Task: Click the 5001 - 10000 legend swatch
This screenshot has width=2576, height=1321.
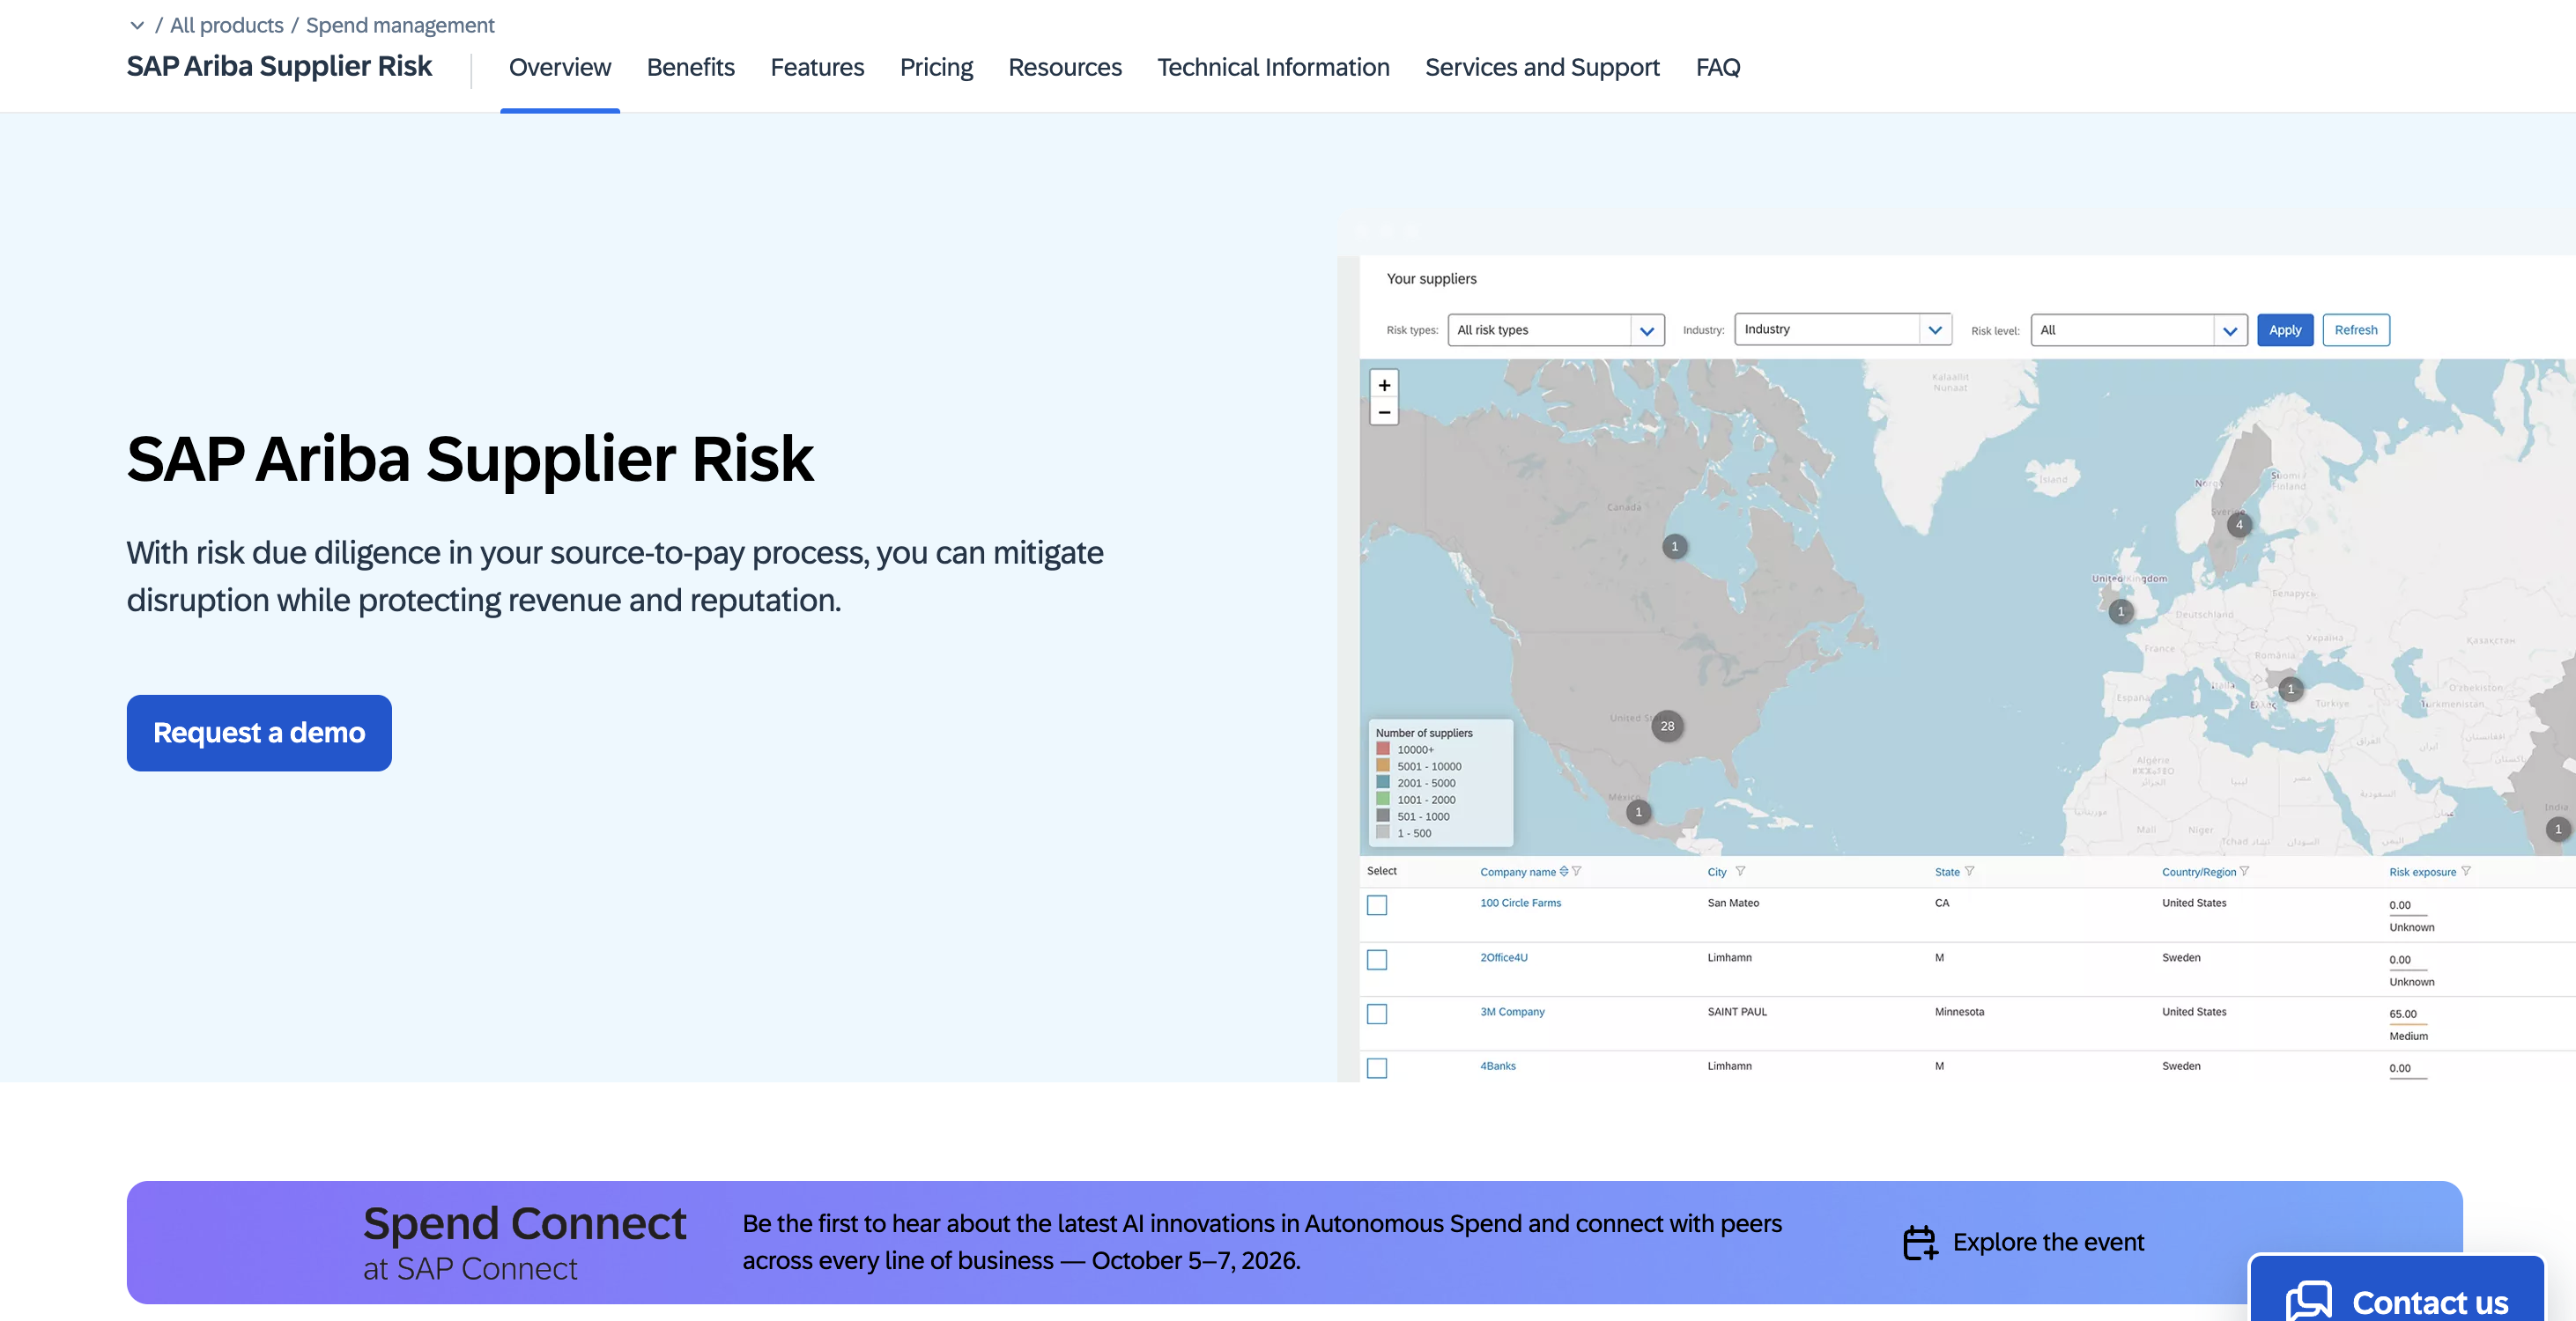Action: click(1383, 766)
